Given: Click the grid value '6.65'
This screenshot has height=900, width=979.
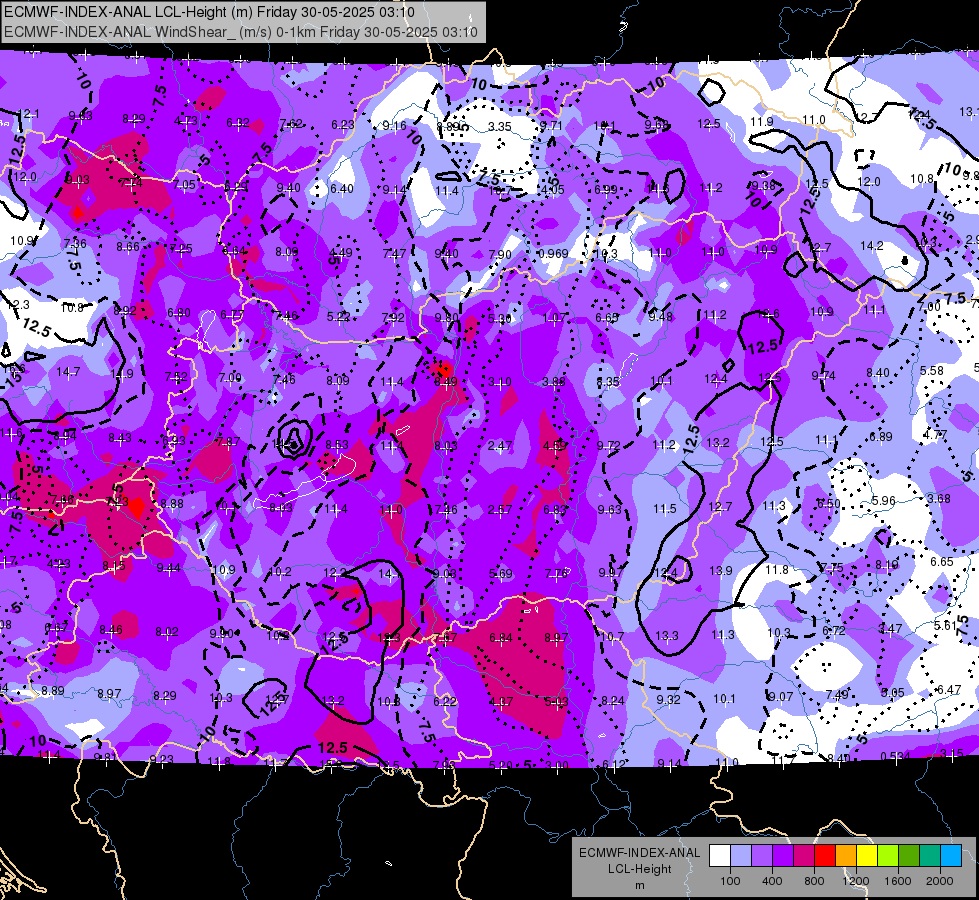Looking at the screenshot, I should tap(942, 562).
